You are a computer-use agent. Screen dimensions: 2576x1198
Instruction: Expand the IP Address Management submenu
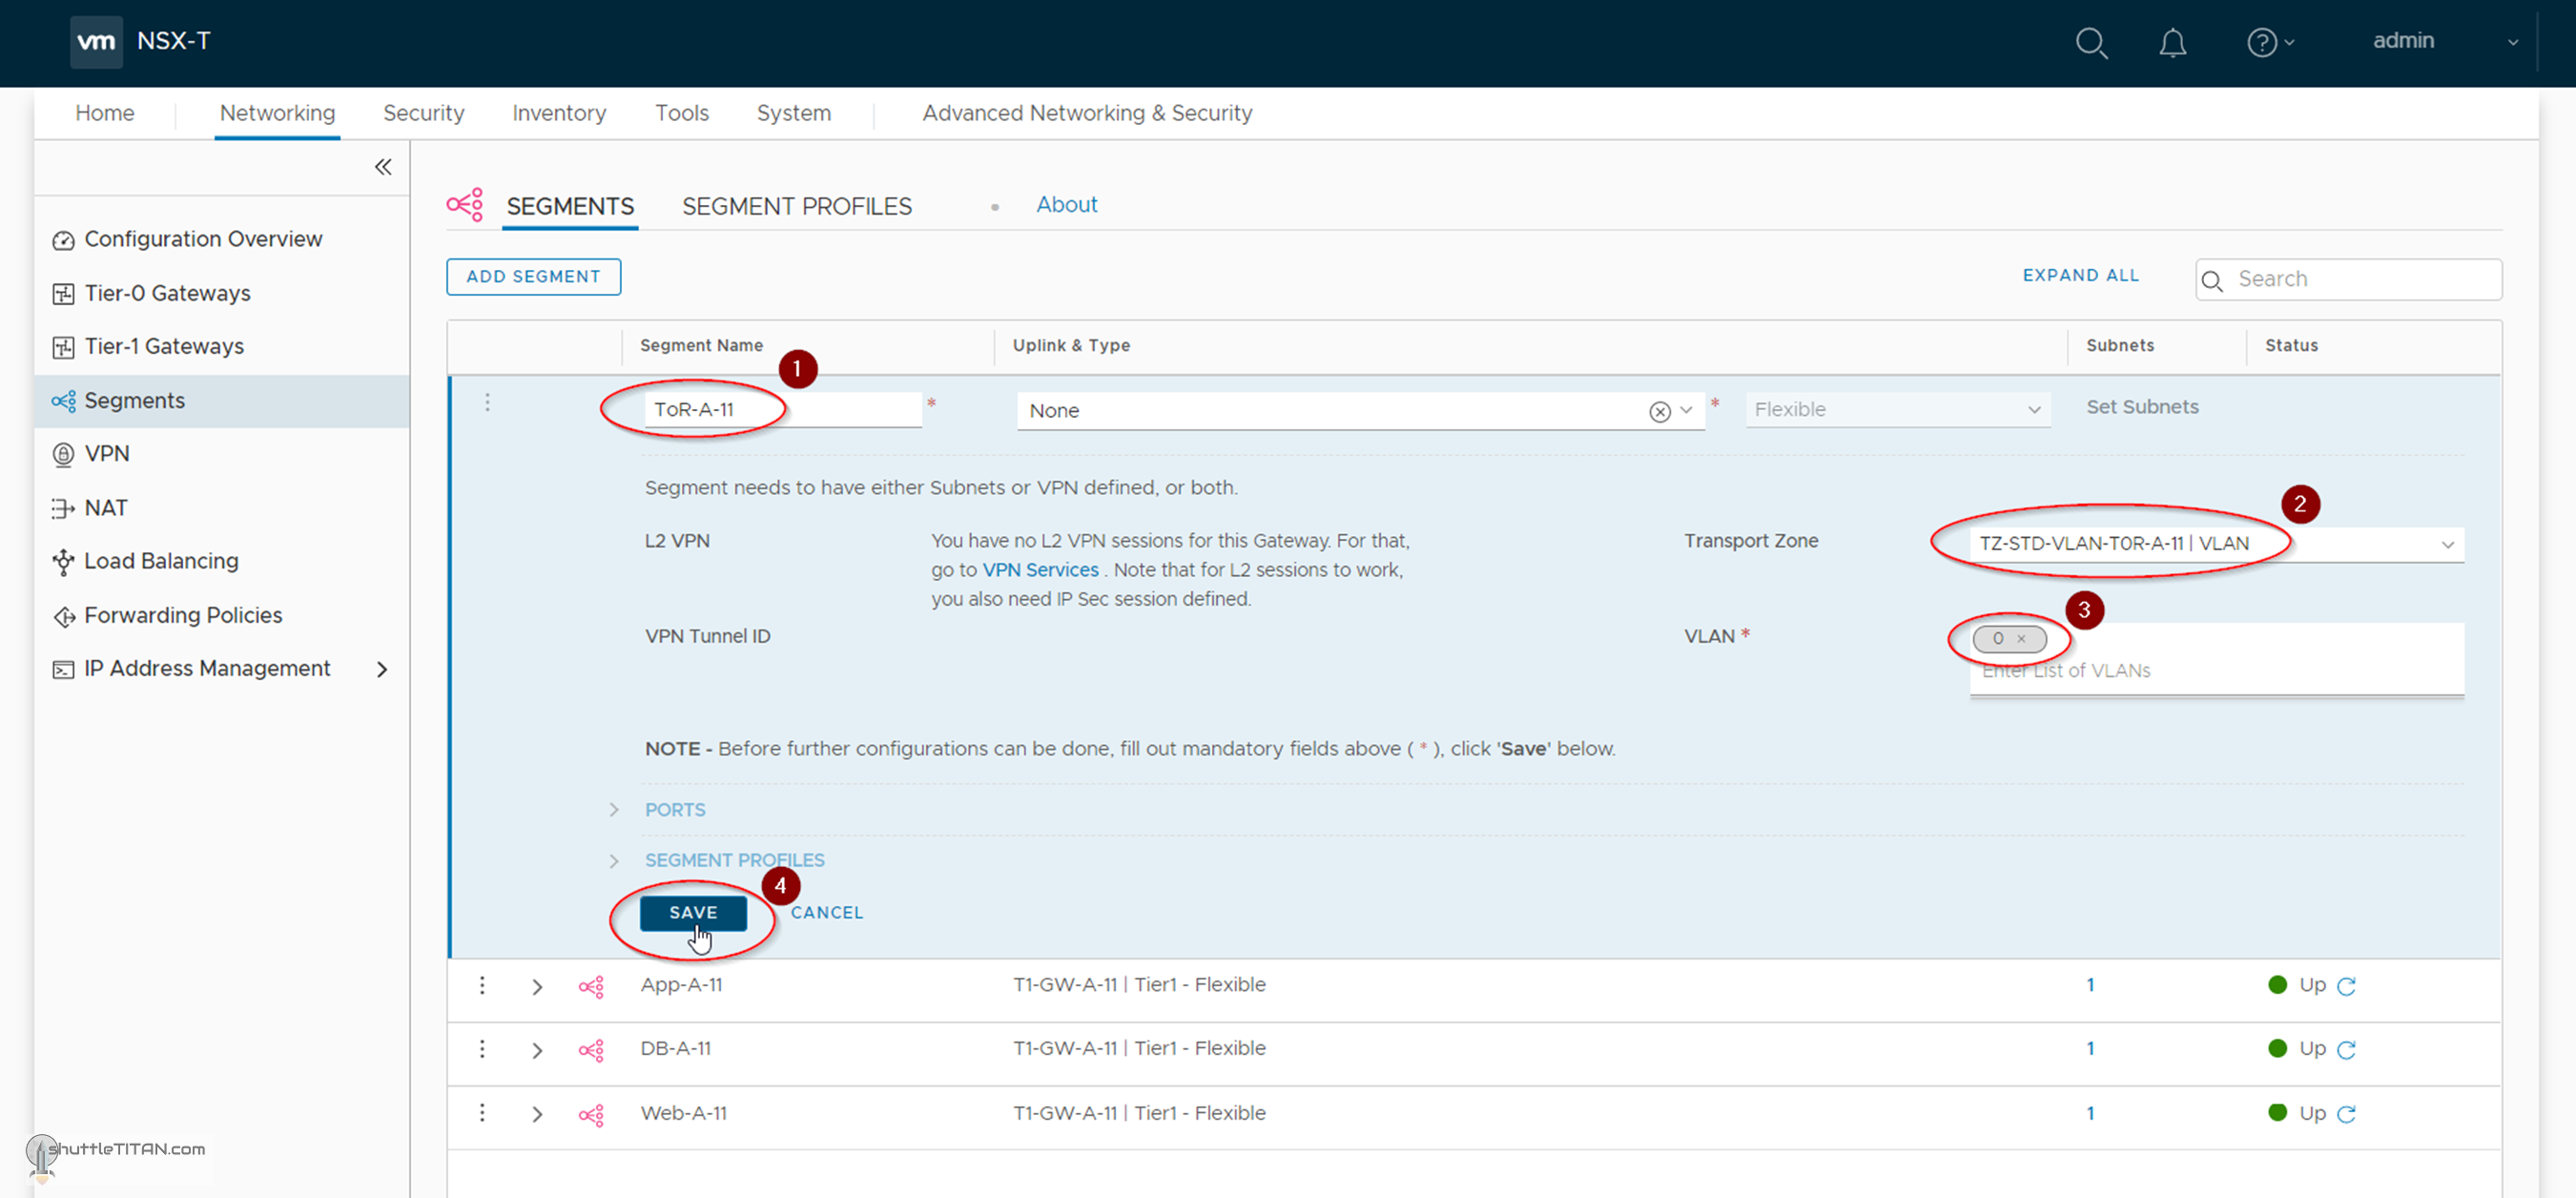click(381, 669)
